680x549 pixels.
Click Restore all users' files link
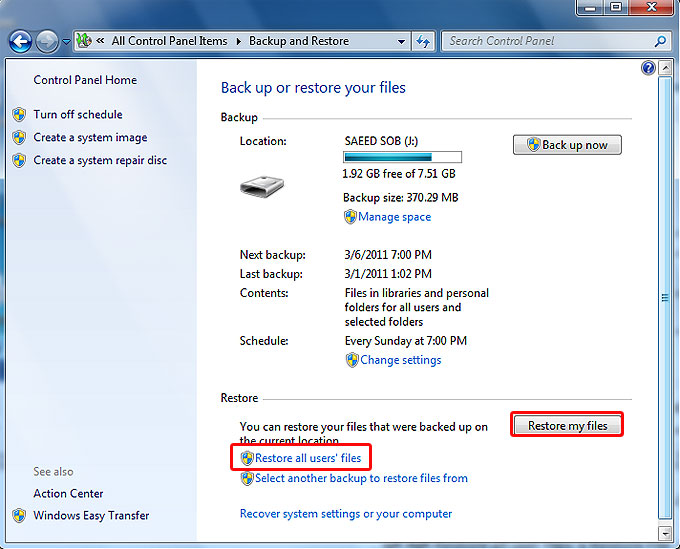(x=308, y=458)
